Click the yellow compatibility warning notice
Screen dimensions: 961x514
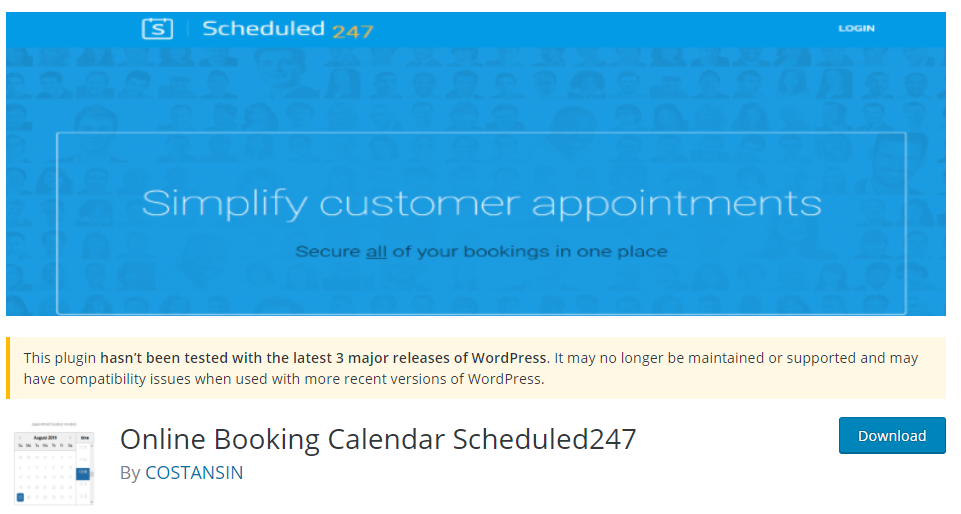pos(476,368)
